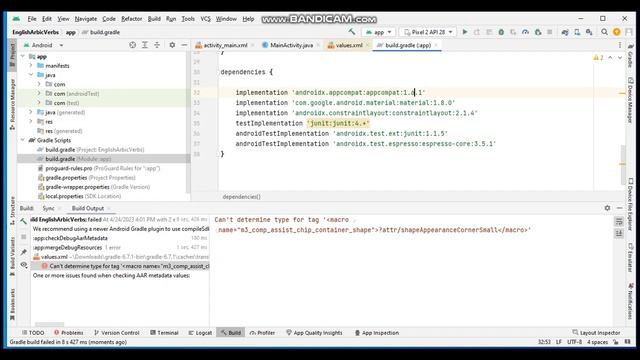Viewport: 640px width, 360px height.
Task: Toggle the Build Variants side panel
Action: (12, 256)
